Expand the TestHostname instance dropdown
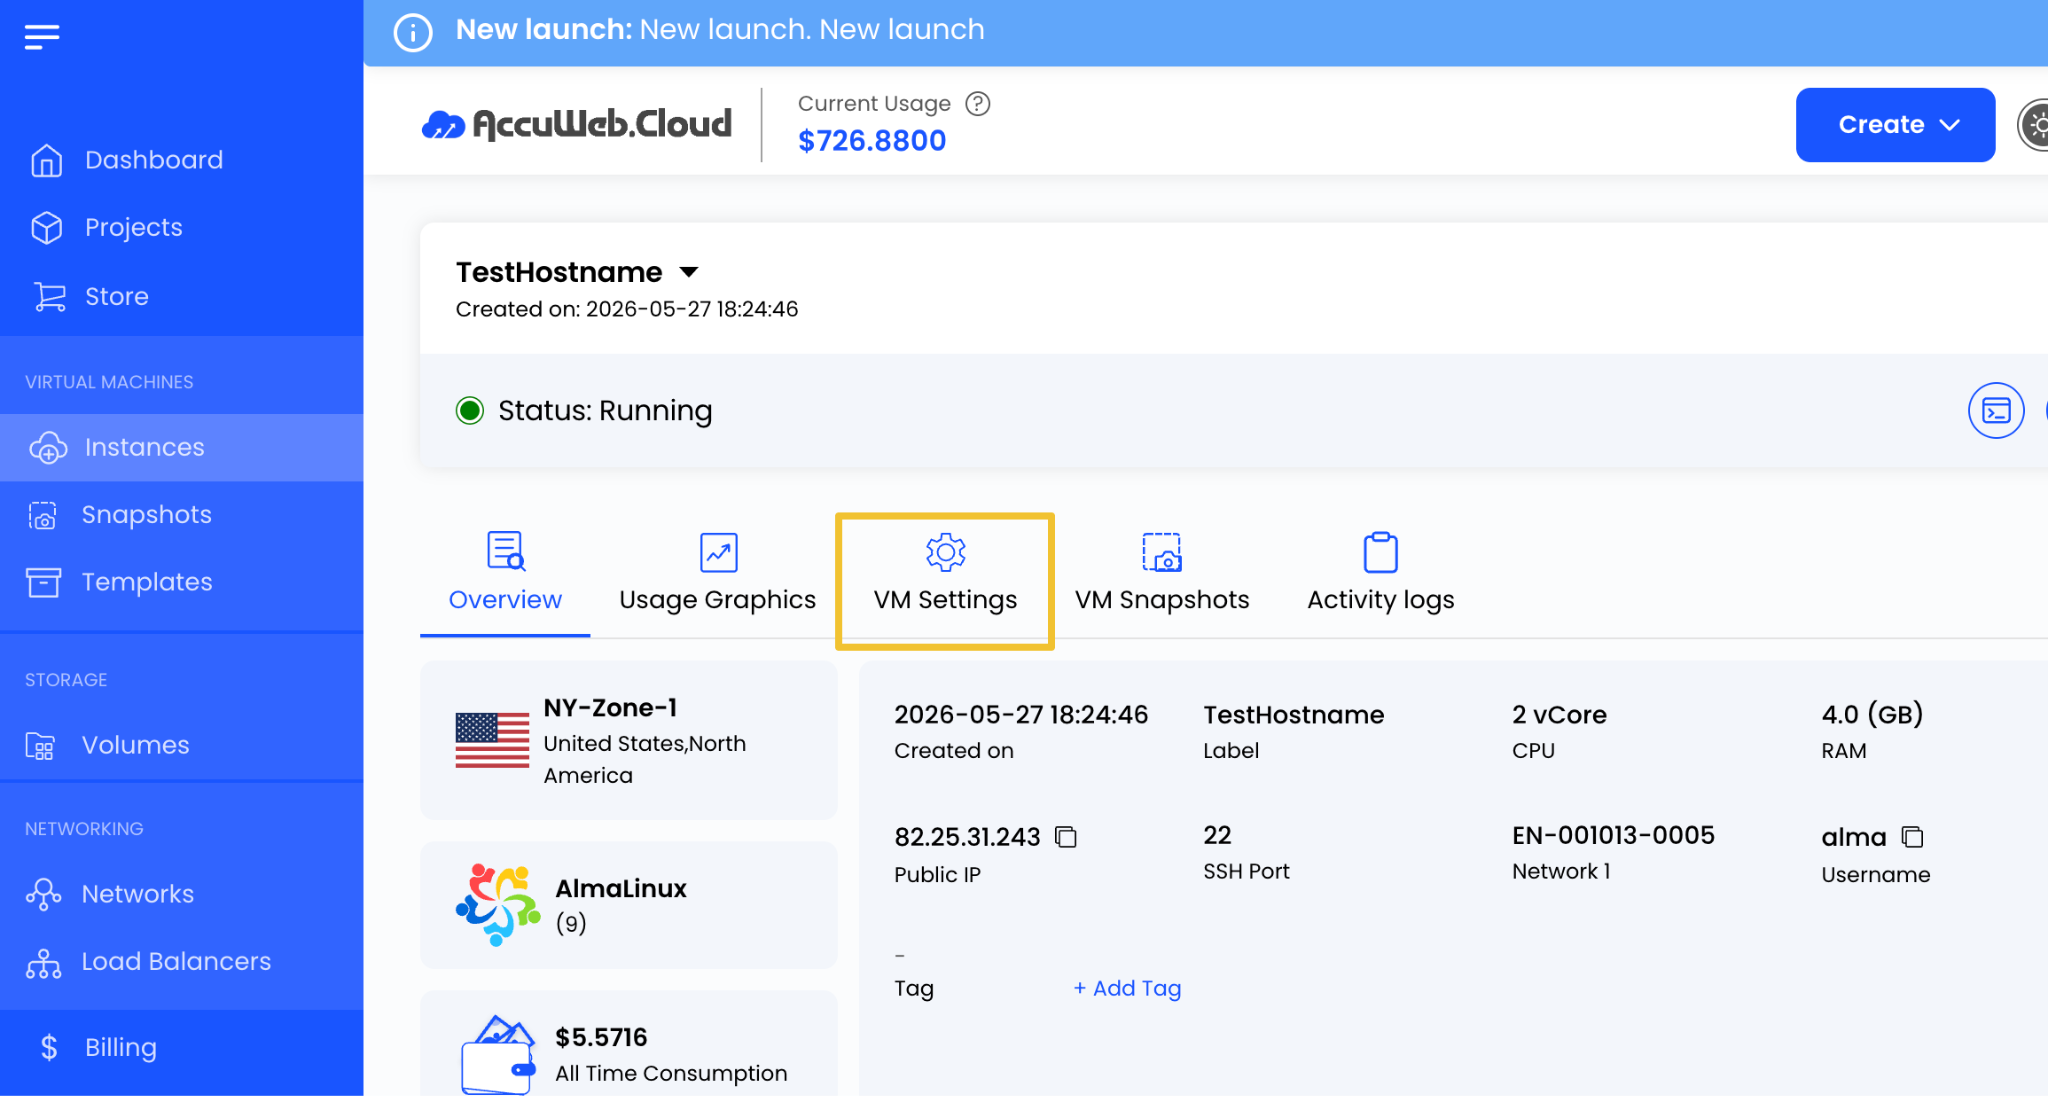 [x=689, y=272]
